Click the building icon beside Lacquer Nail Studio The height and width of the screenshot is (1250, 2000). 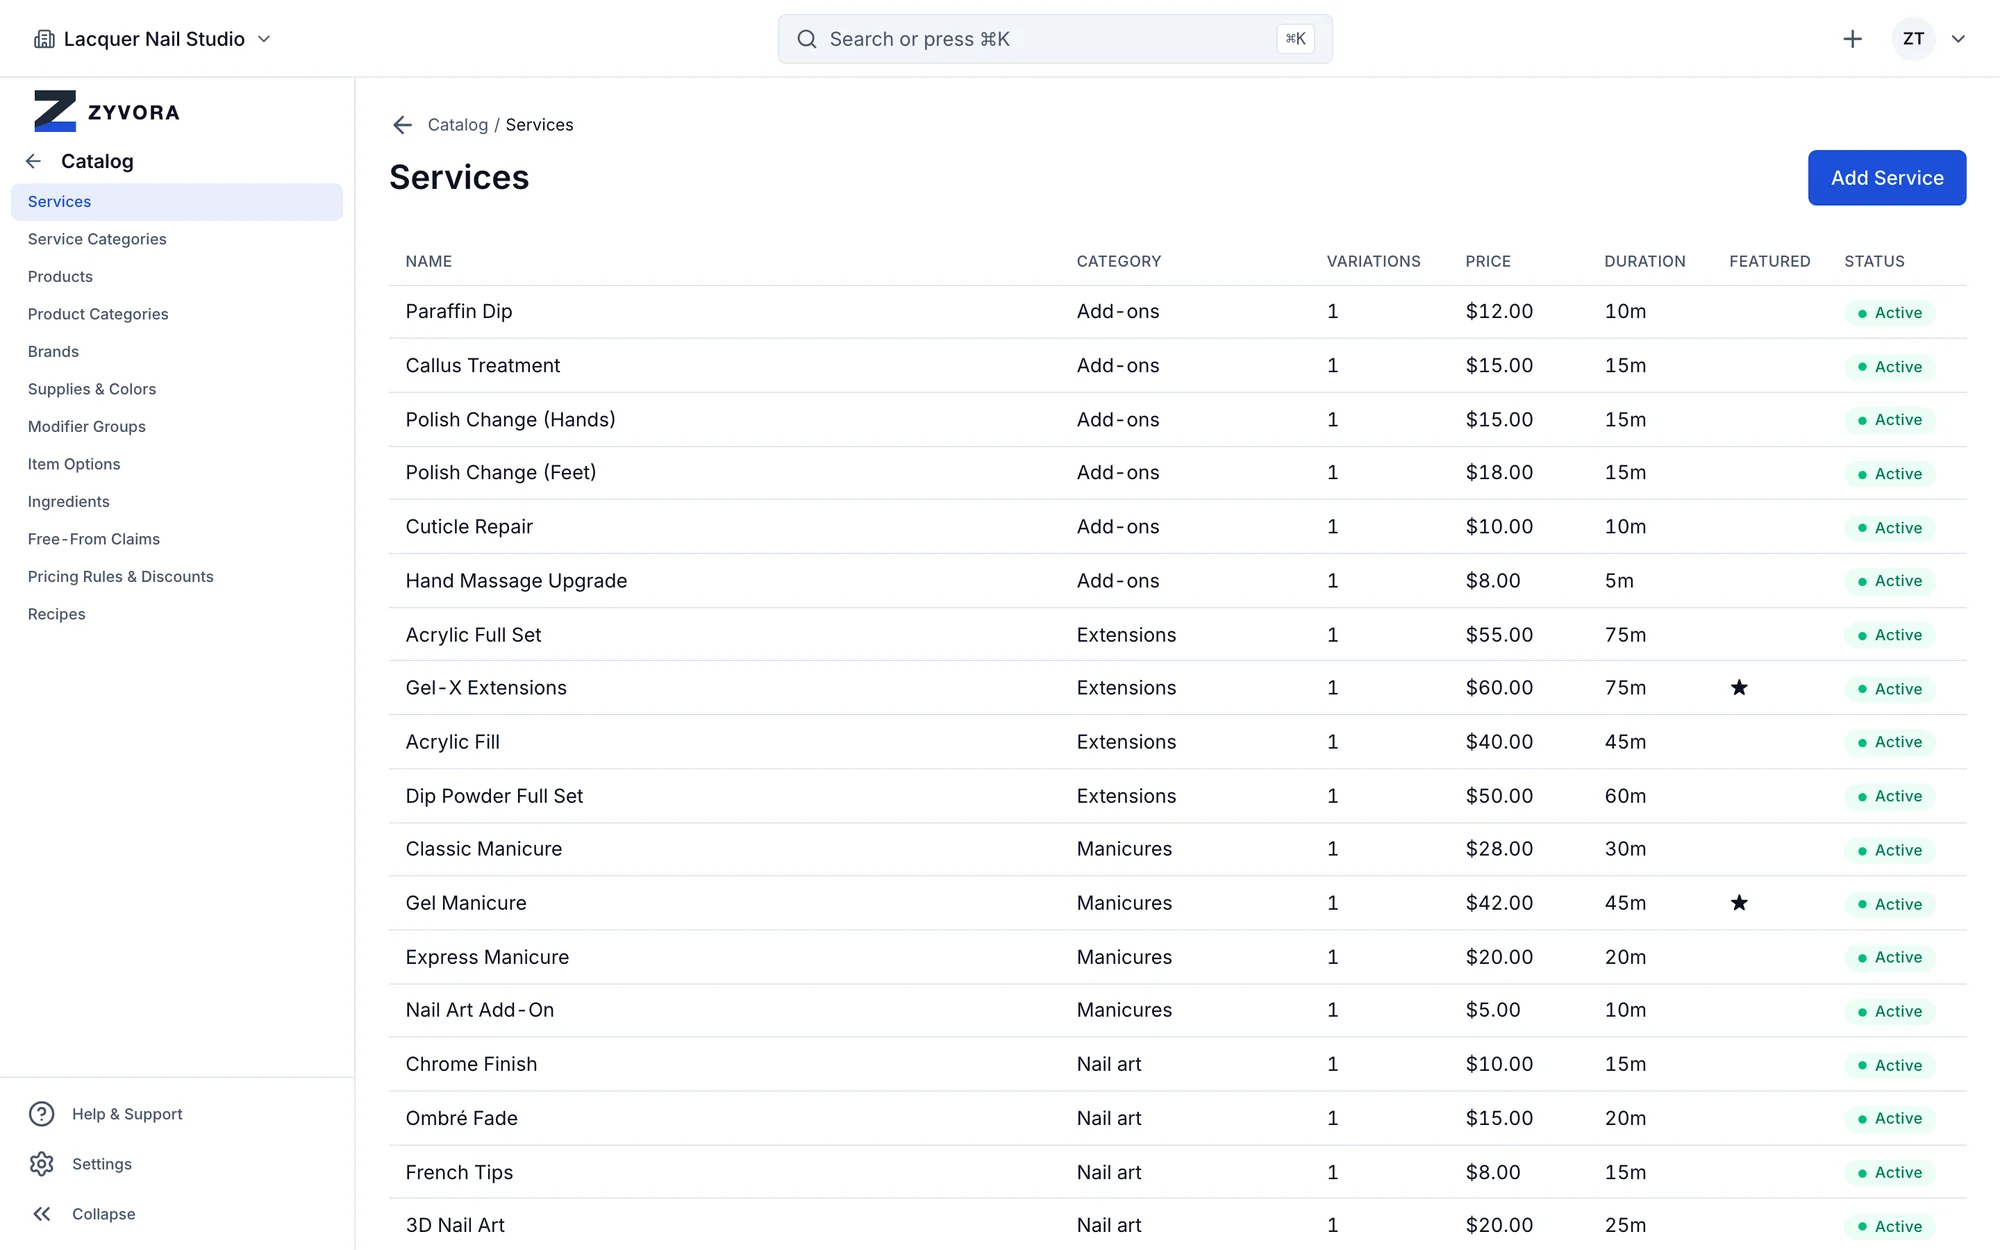pos(44,39)
